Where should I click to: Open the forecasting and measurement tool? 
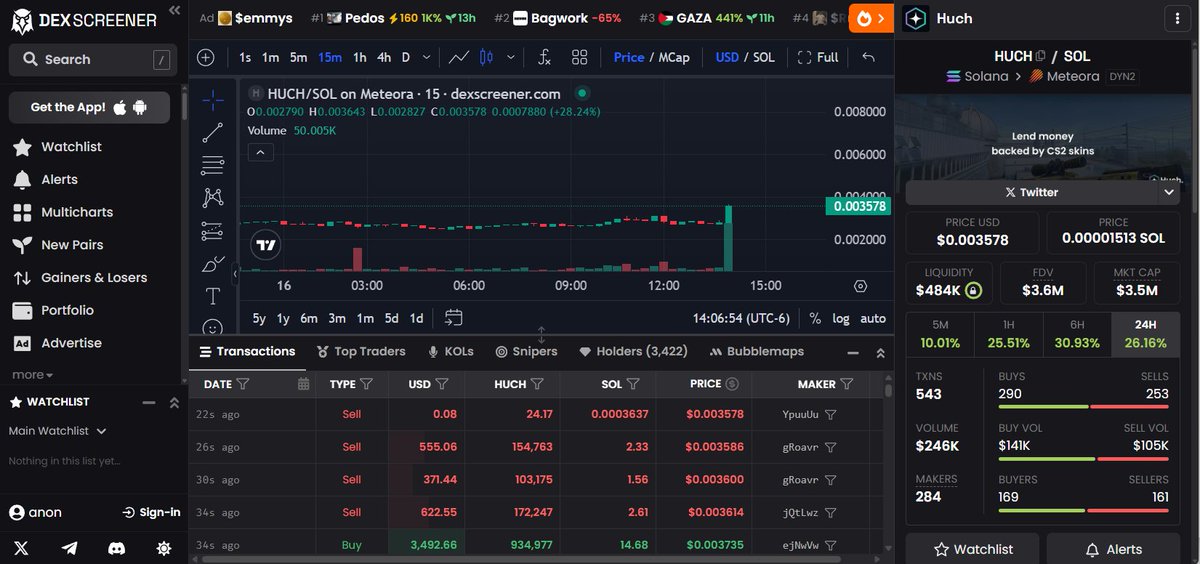212,231
